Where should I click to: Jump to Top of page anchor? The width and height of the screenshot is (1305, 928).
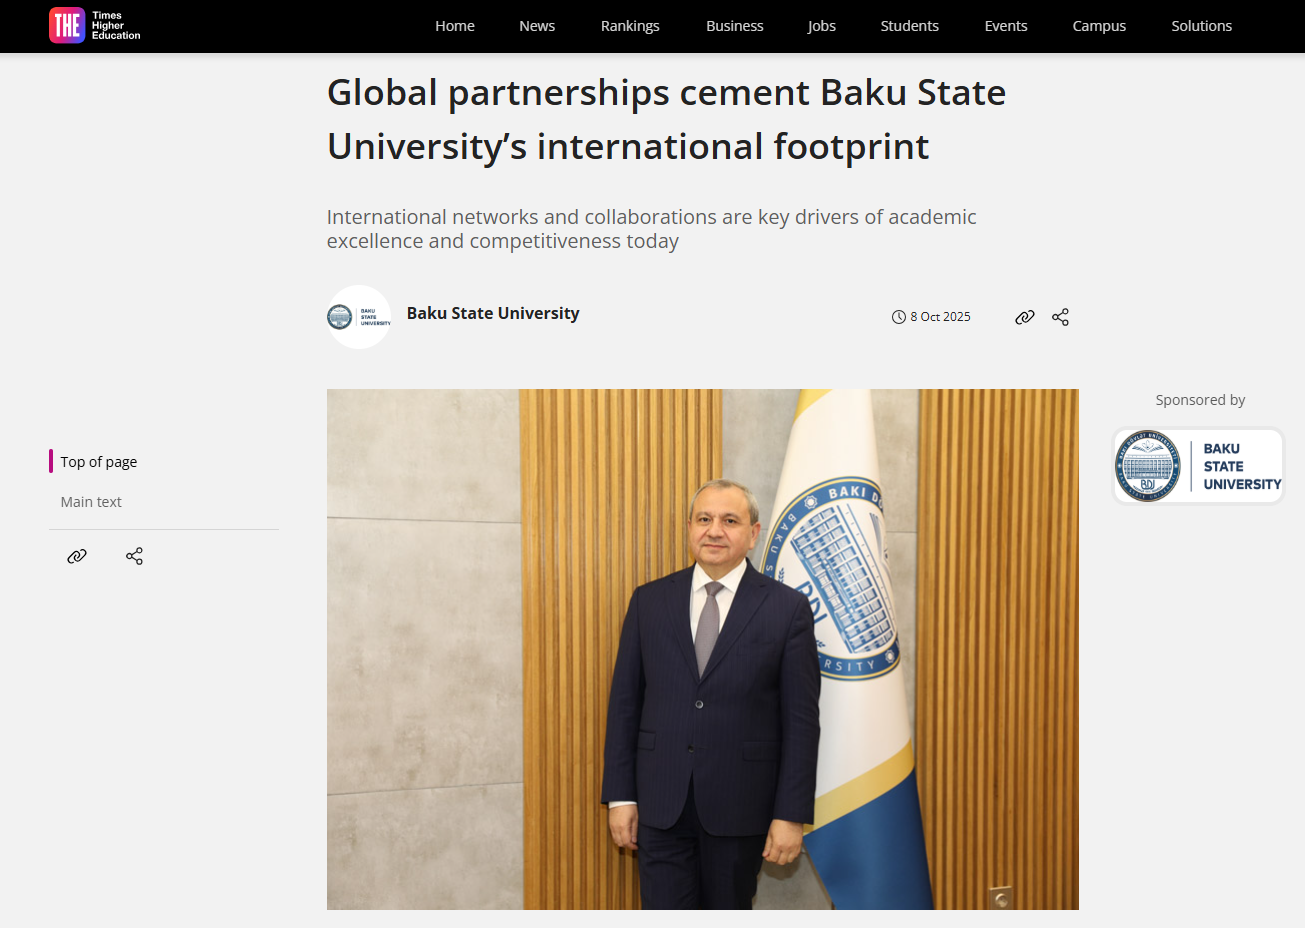pos(99,462)
